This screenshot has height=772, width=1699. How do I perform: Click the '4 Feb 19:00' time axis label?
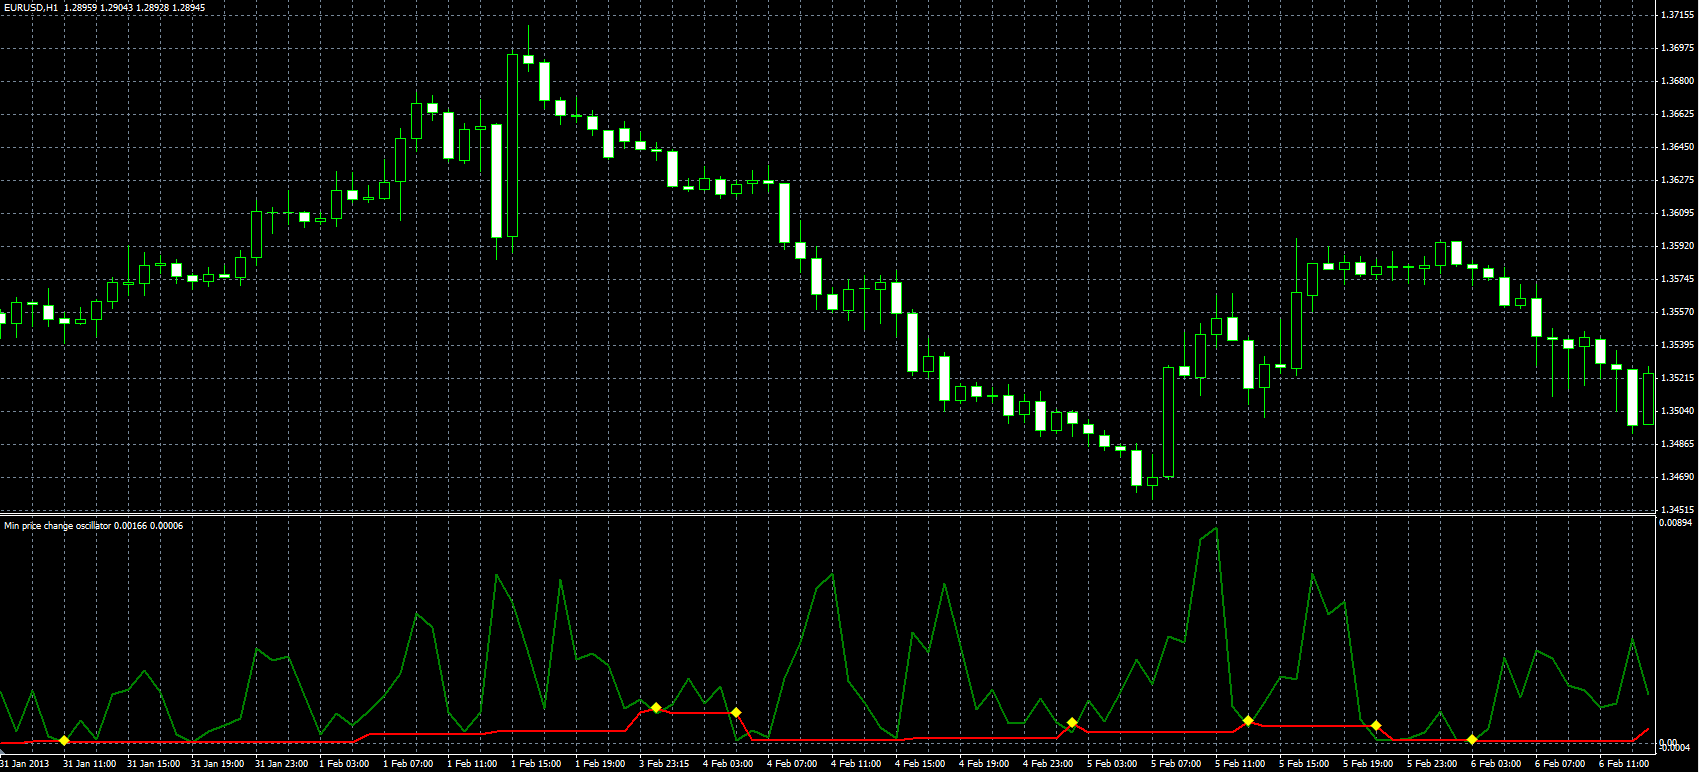coord(984,764)
